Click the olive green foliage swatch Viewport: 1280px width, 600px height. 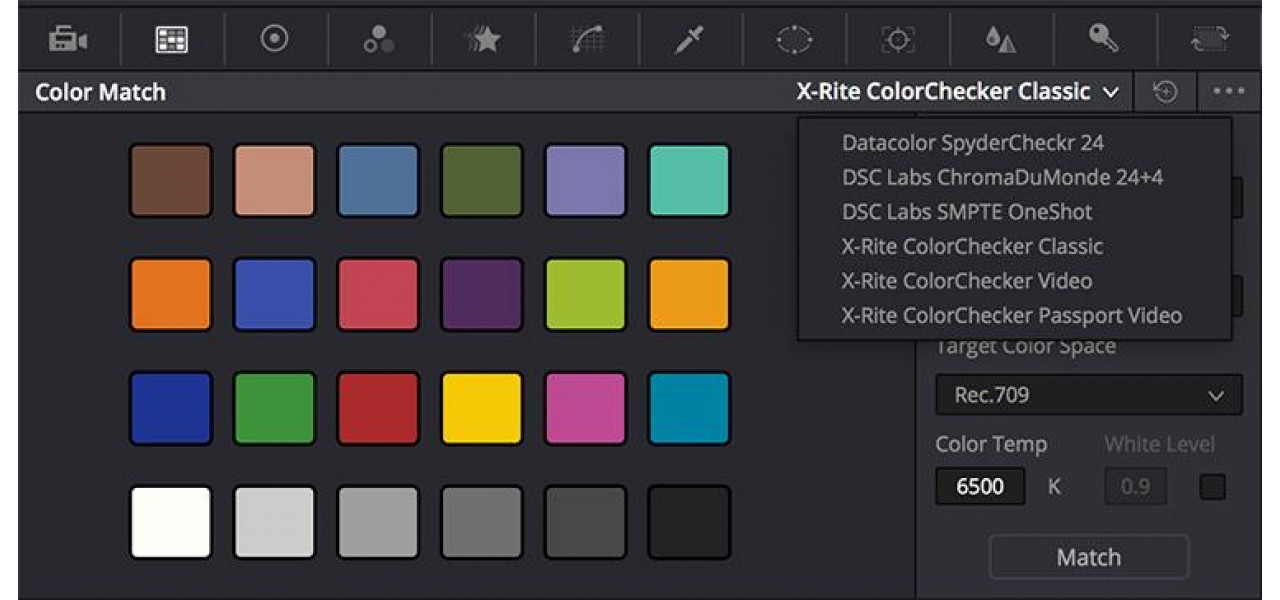click(483, 181)
